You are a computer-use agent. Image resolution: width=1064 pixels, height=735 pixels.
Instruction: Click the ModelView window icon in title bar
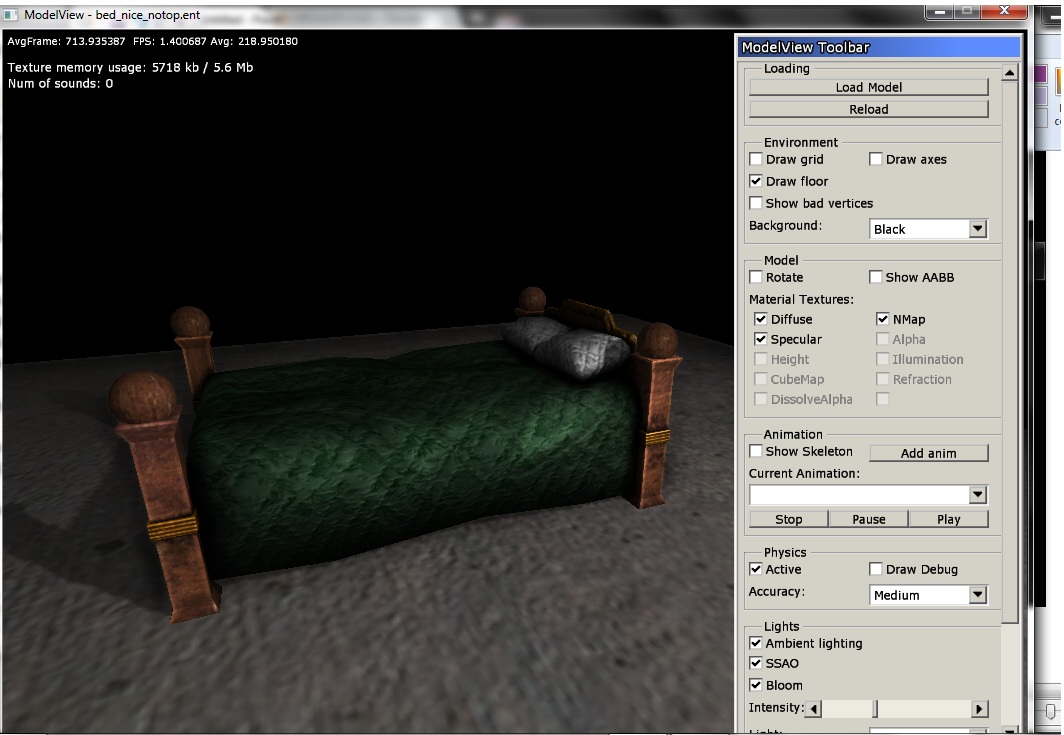(11, 17)
